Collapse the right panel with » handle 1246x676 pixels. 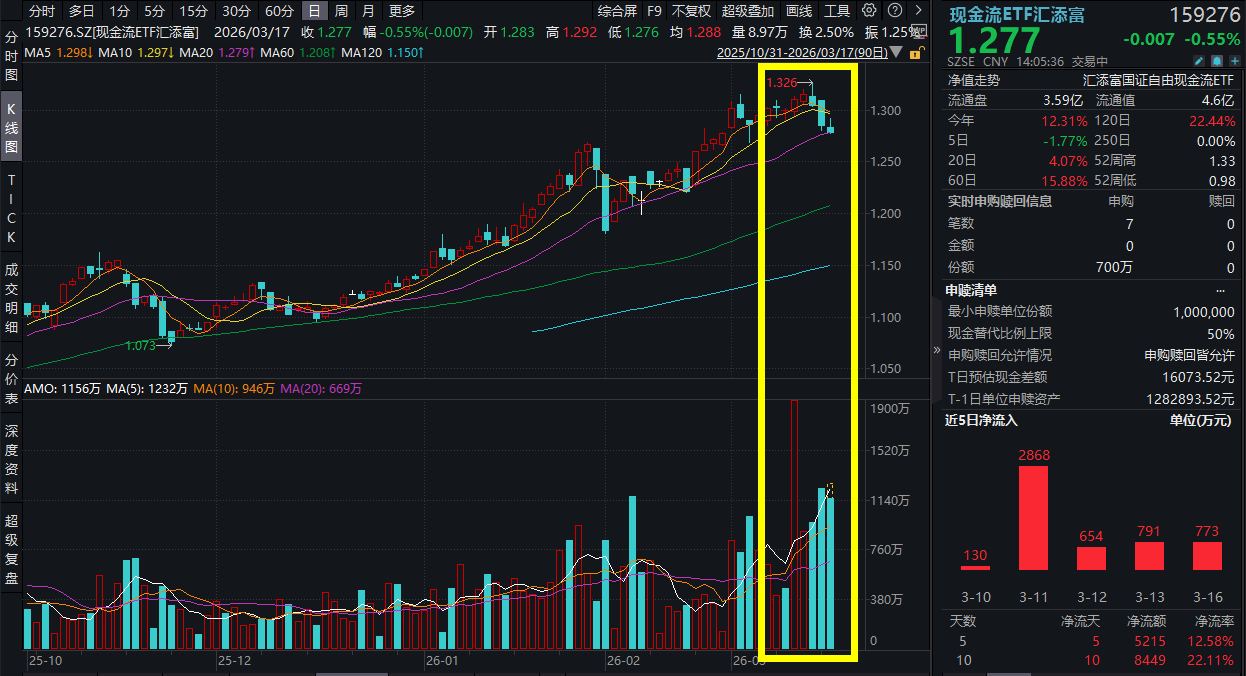[937, 351]
